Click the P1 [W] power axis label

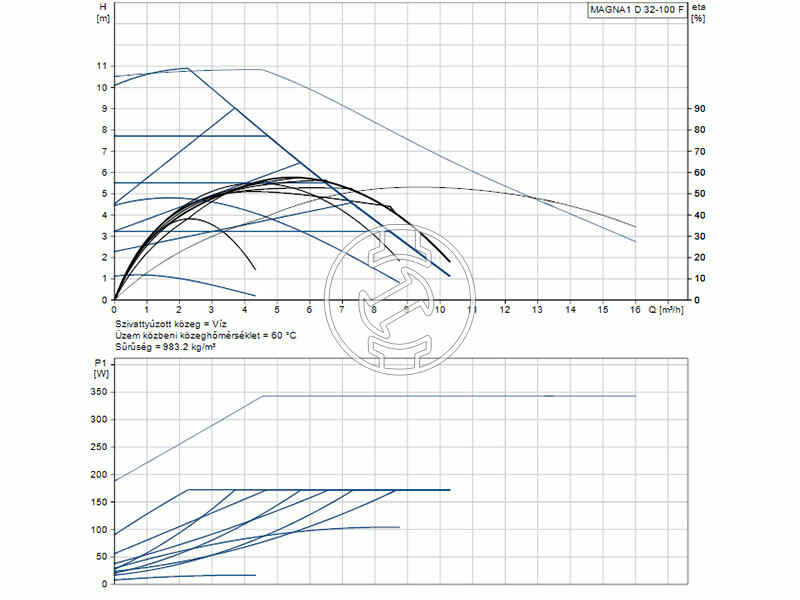(101, 366)
